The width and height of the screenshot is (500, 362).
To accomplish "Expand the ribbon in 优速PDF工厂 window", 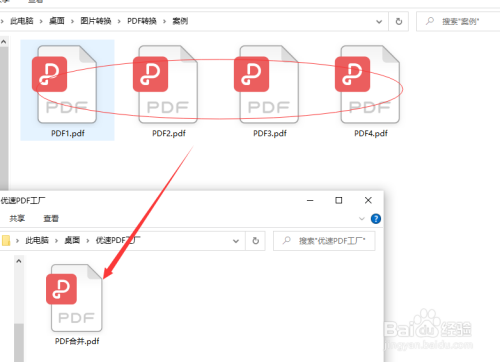I will click(362, 219).
